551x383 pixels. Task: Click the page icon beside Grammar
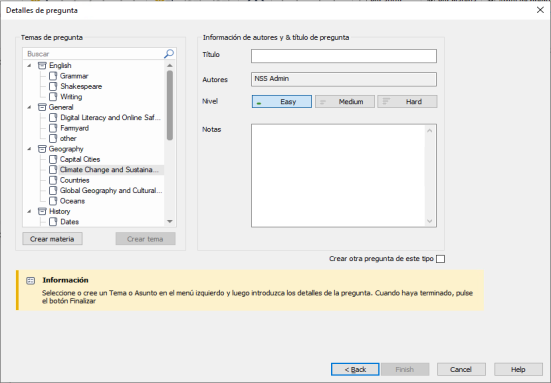point(53,76)
